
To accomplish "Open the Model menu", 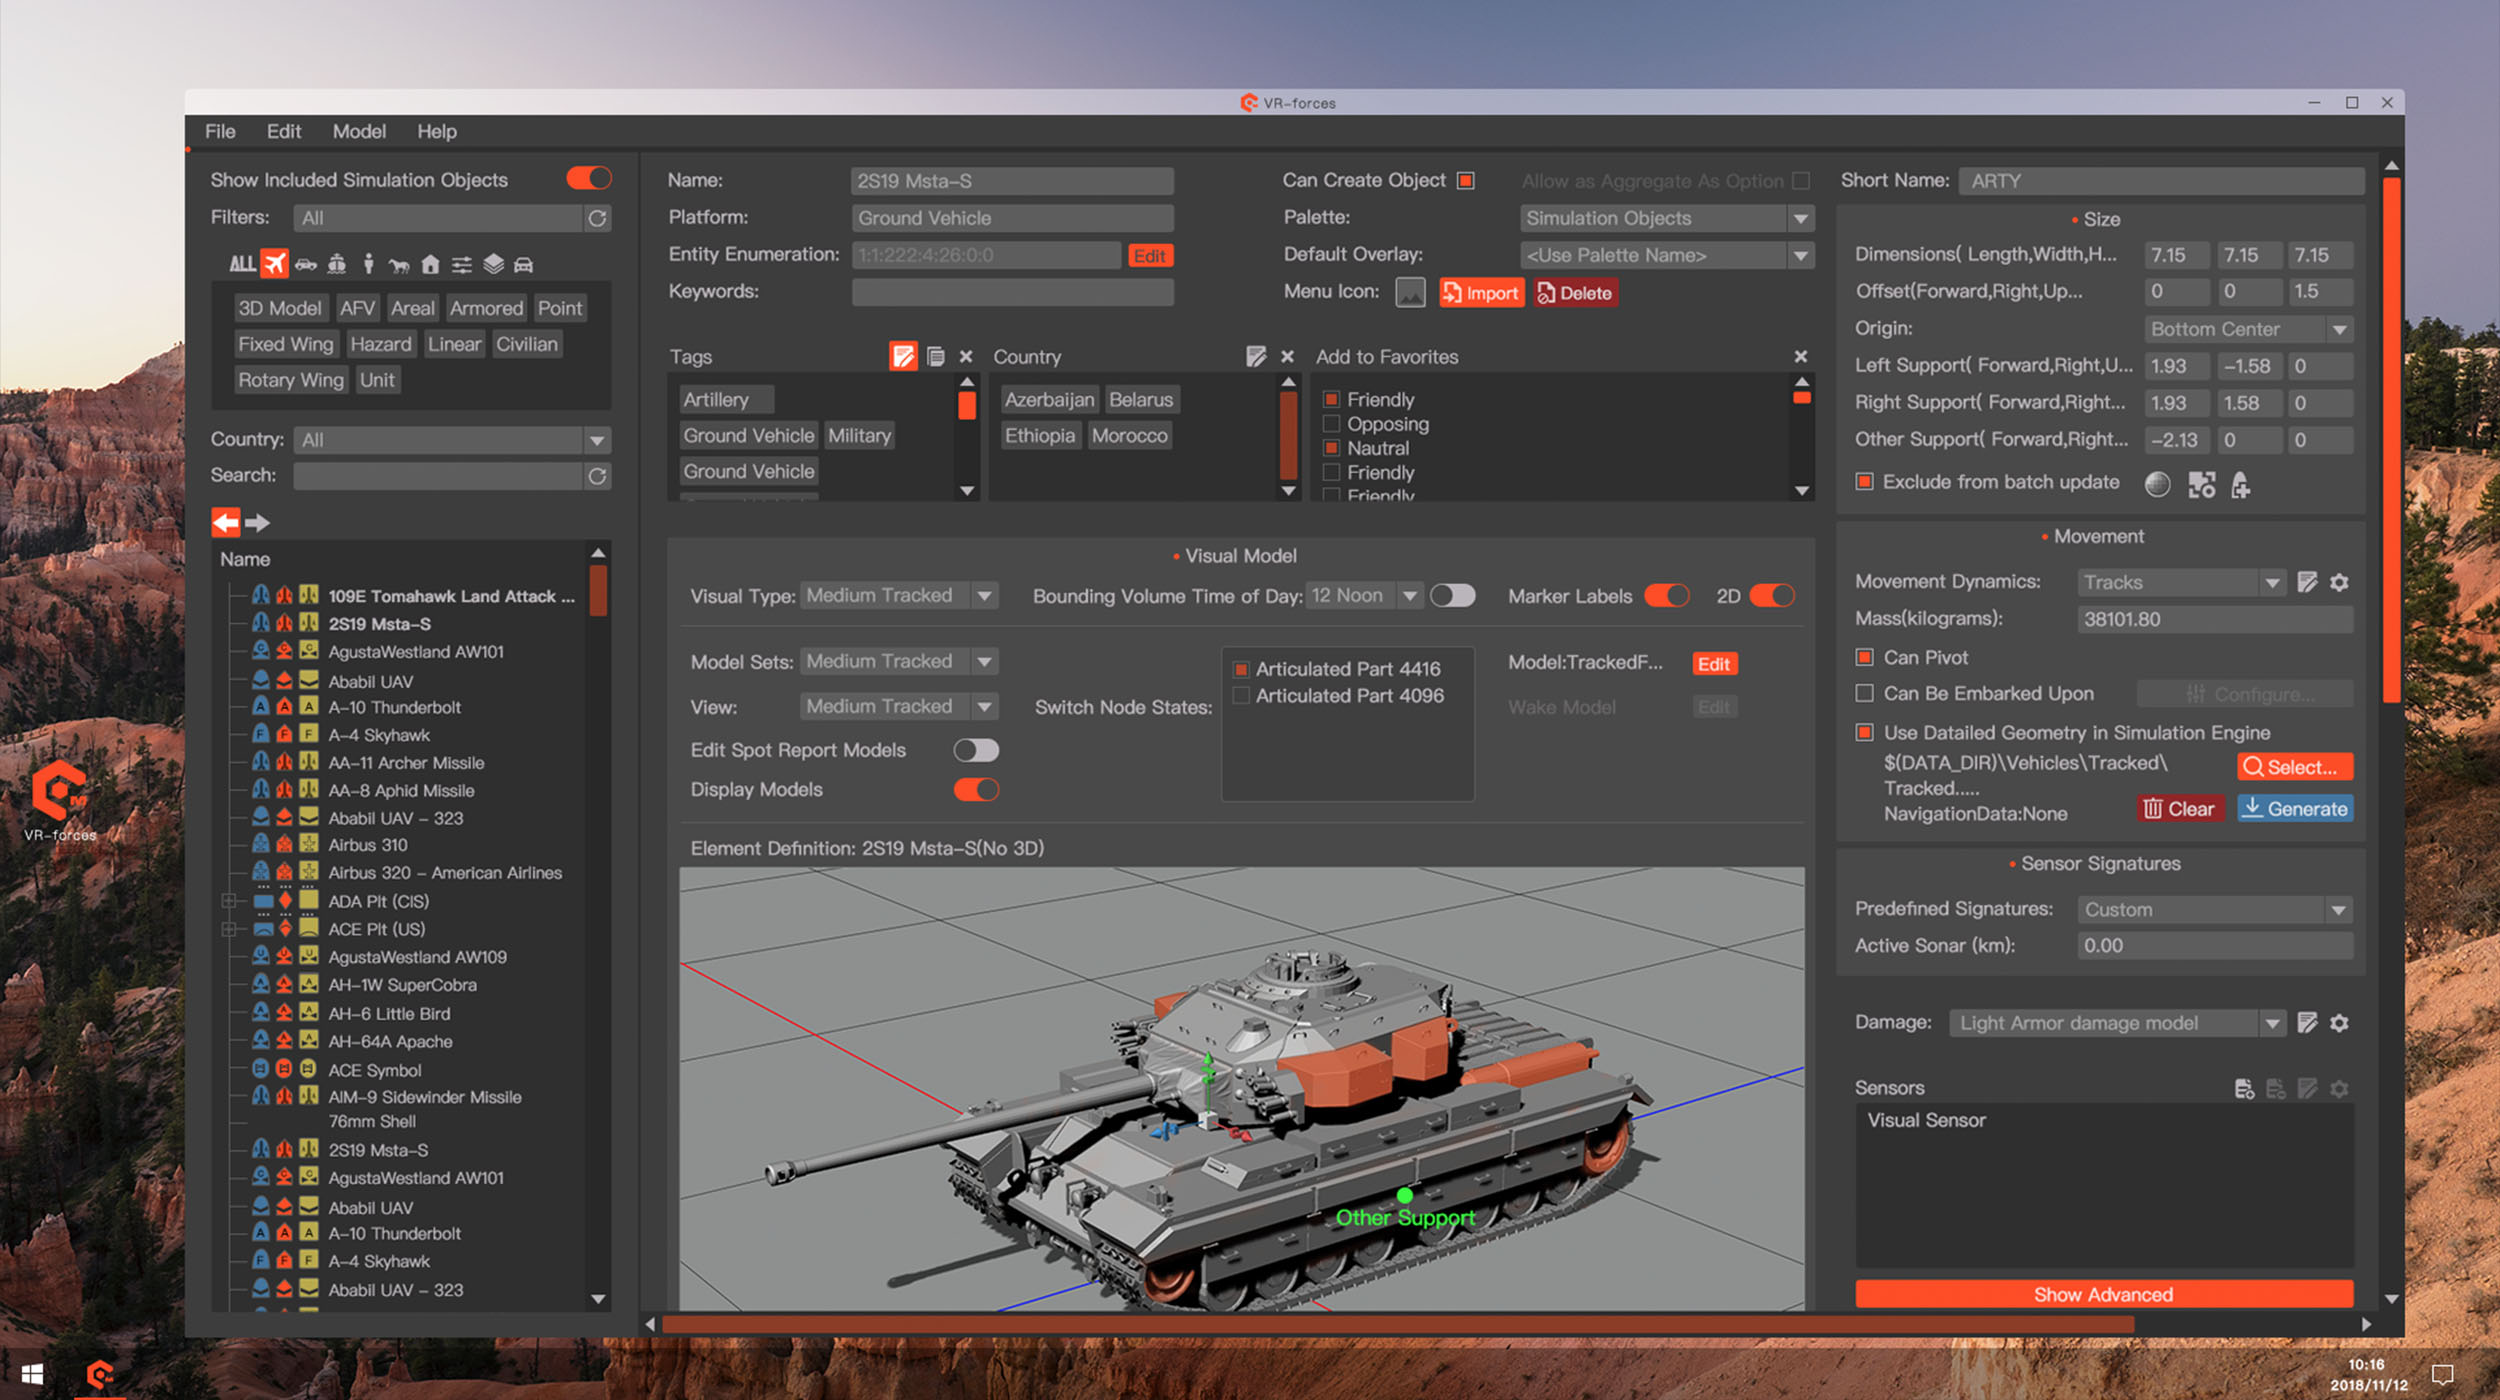I will 359,131.
